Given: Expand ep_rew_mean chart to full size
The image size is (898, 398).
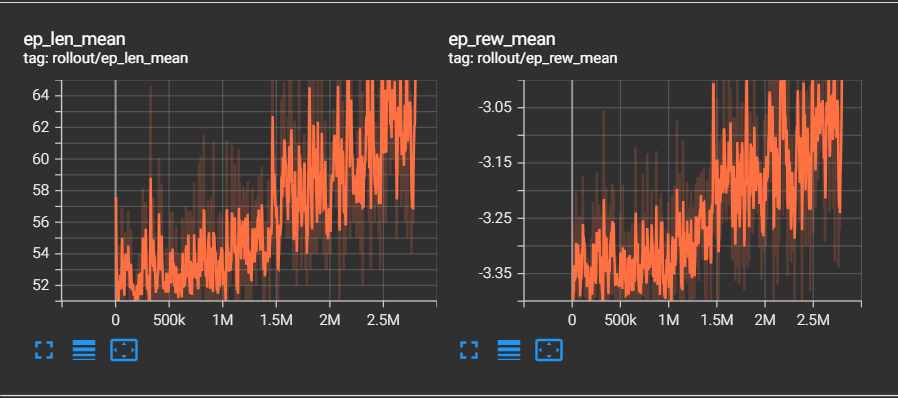Looking at the screenshot, I should (x=469, y=350).
